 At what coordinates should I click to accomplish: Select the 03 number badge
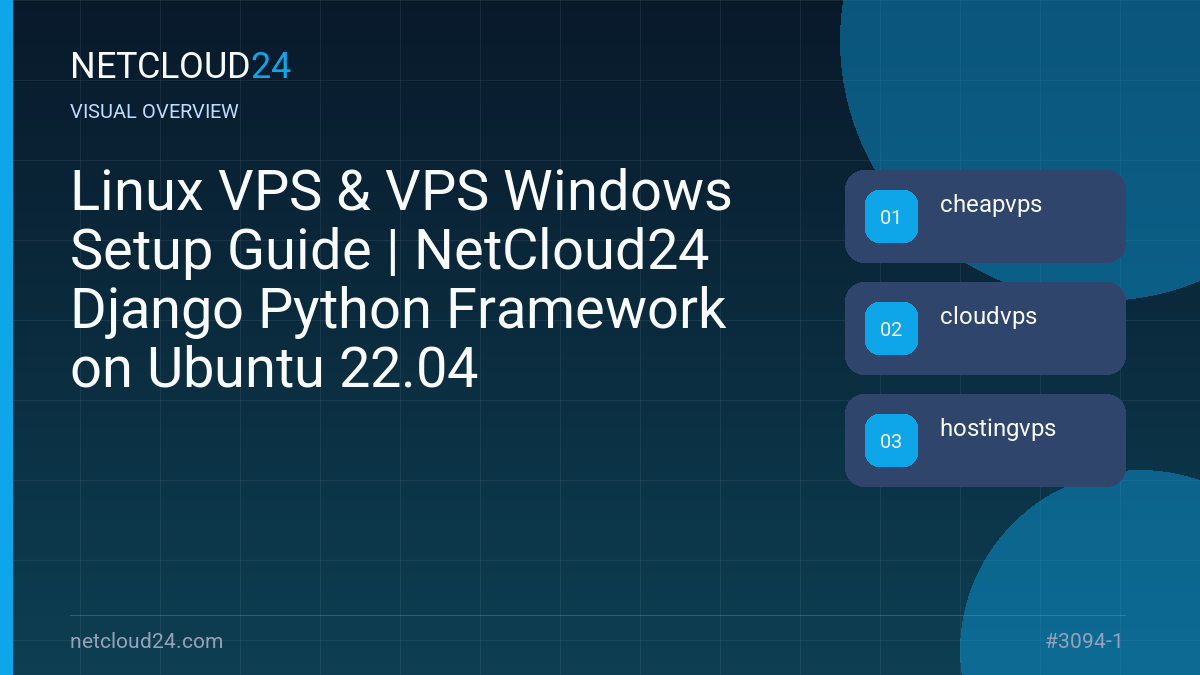click(x=891, y=441)
